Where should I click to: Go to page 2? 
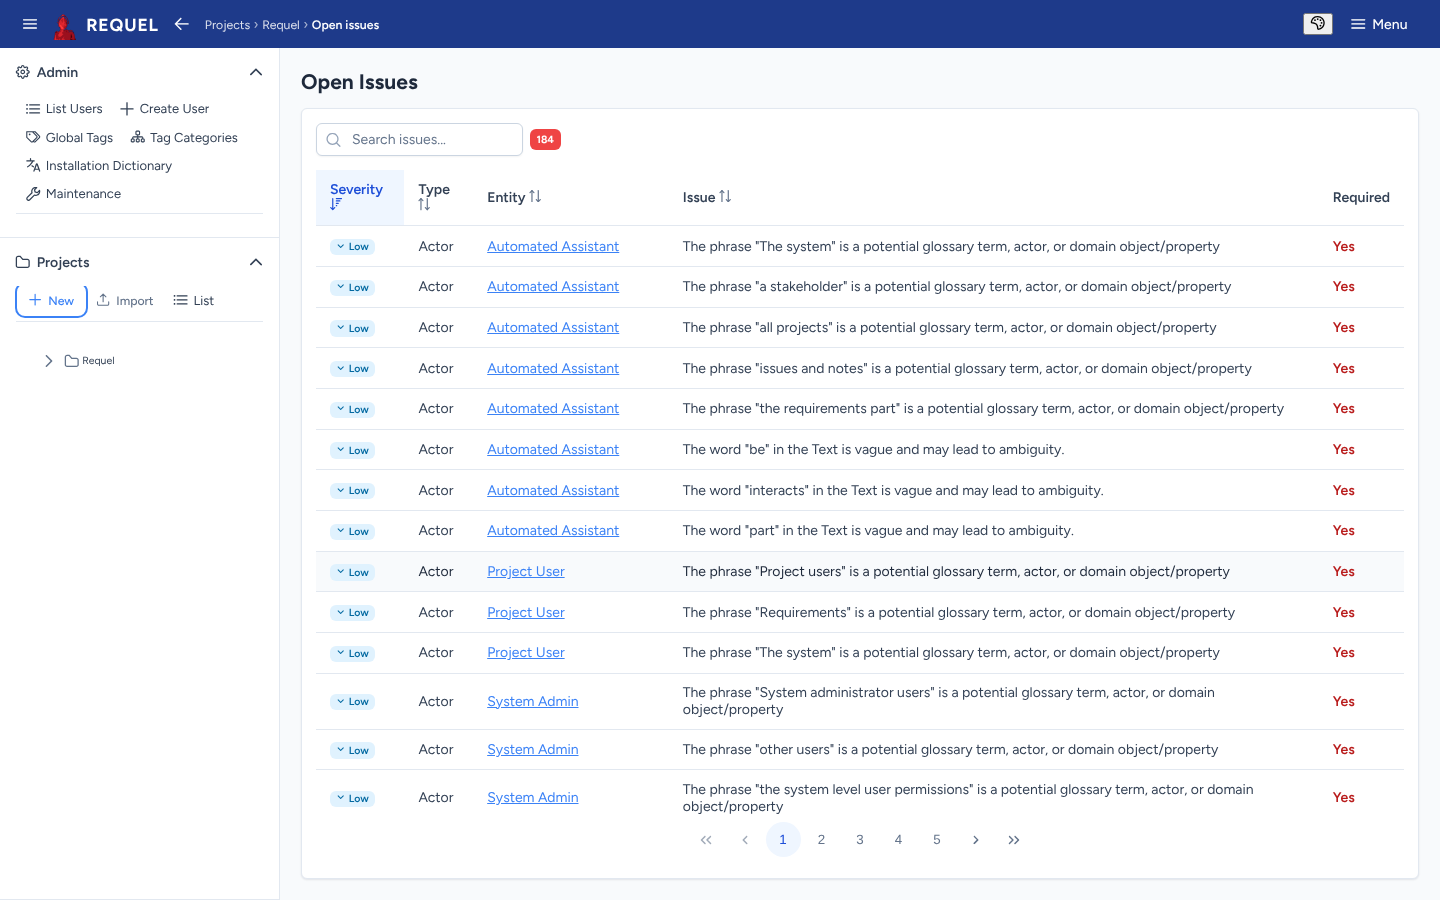[x=821, y=840]
